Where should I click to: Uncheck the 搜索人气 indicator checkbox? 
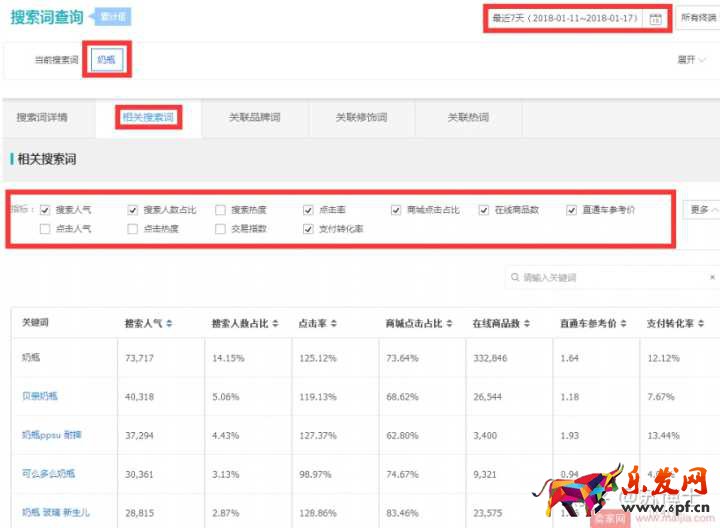point(45,210)
